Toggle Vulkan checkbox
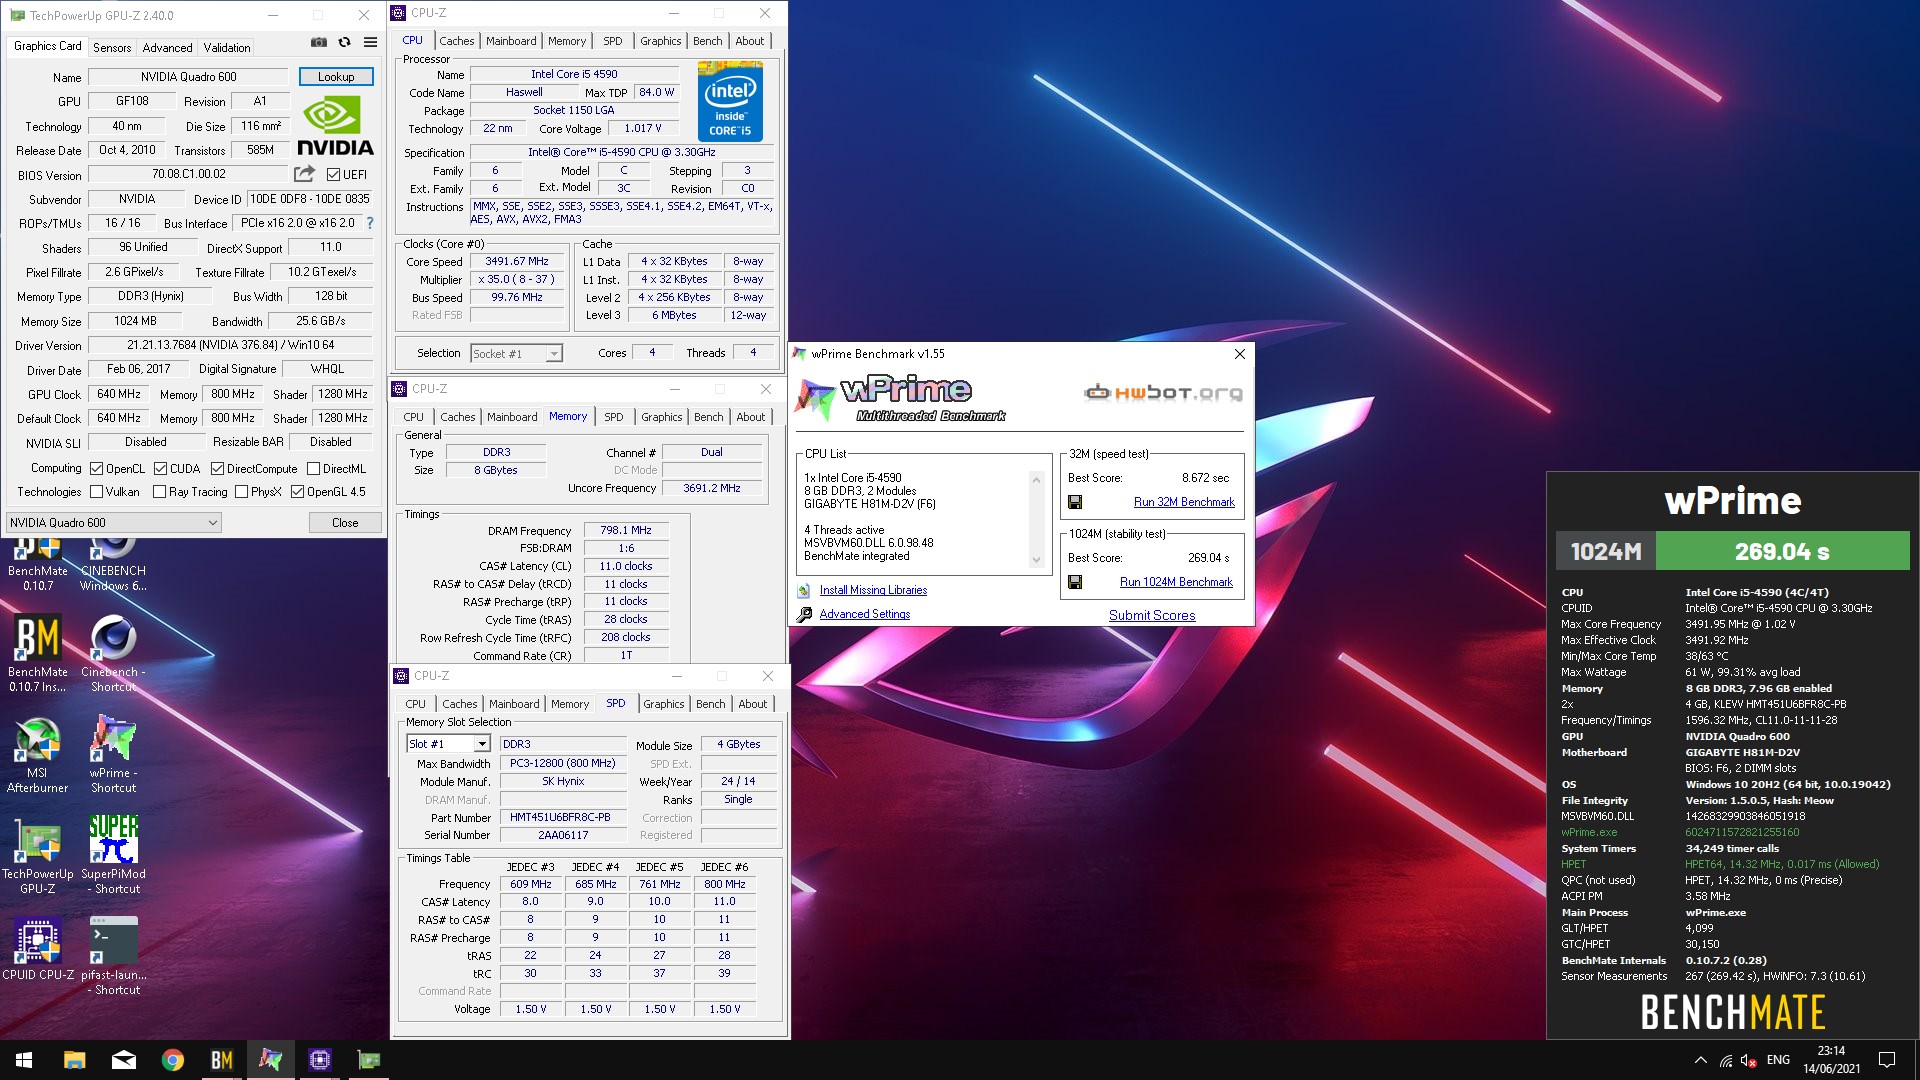Screen dimensions: 1920x1080 coord(96,492)
